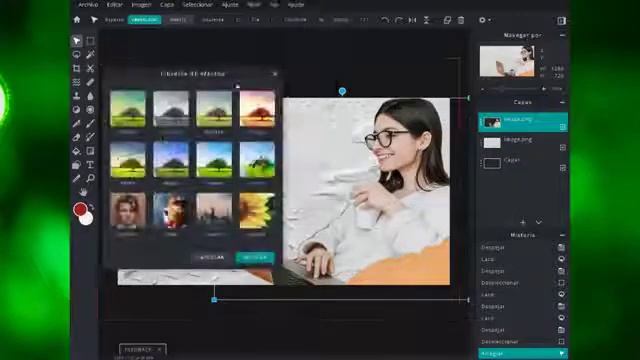Viewport: 640px width, 360px height.
Task: Open the Ajuste menu
Action: (230, 5)
